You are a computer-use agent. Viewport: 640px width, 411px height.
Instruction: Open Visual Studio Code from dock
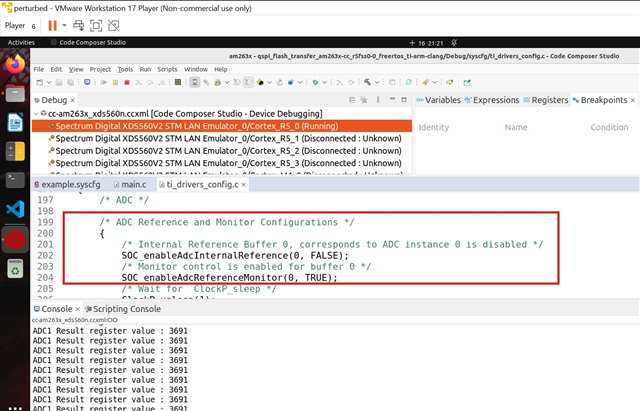click(16, 209)
